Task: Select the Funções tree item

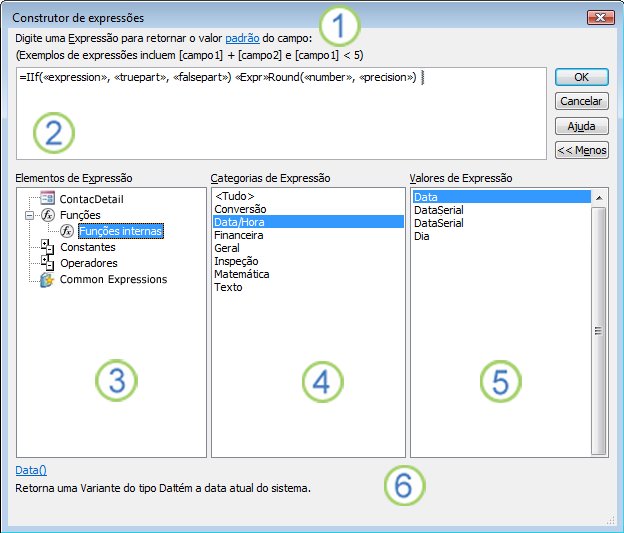Action: point(80,215)
